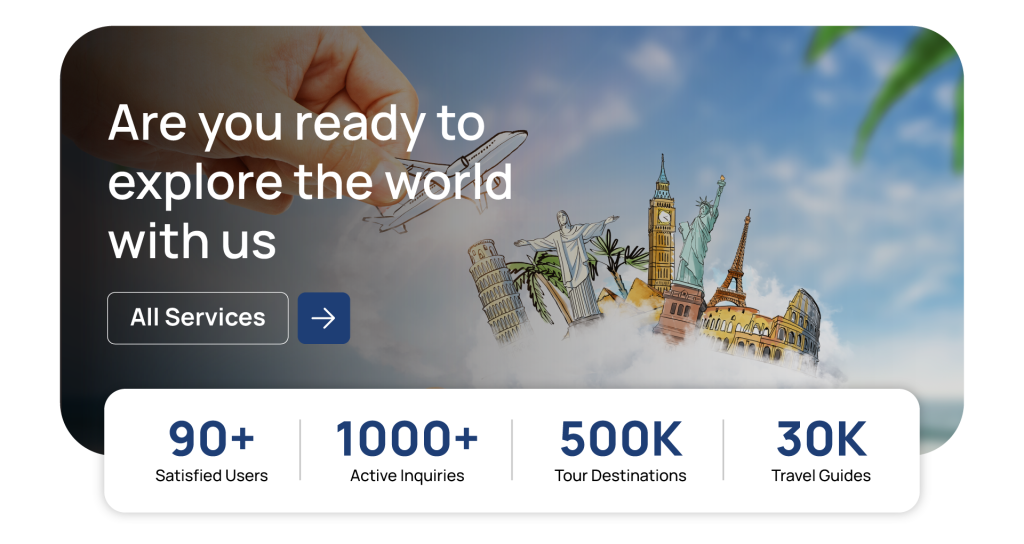Click the blue arrow button

tap(324, 318)
